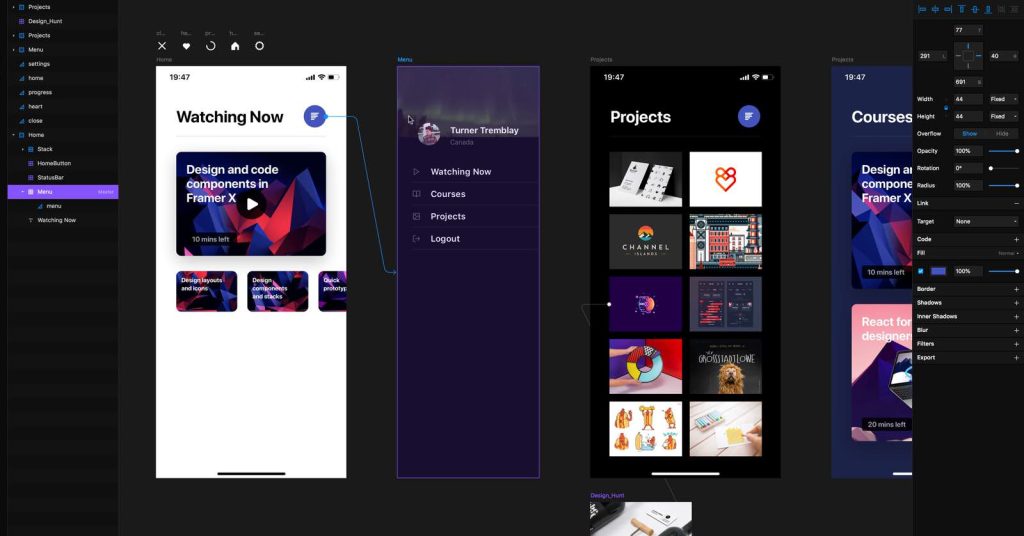Screen dimensions: 1024x536
Task: Set Overflow to Show
Action: [969, 133]
